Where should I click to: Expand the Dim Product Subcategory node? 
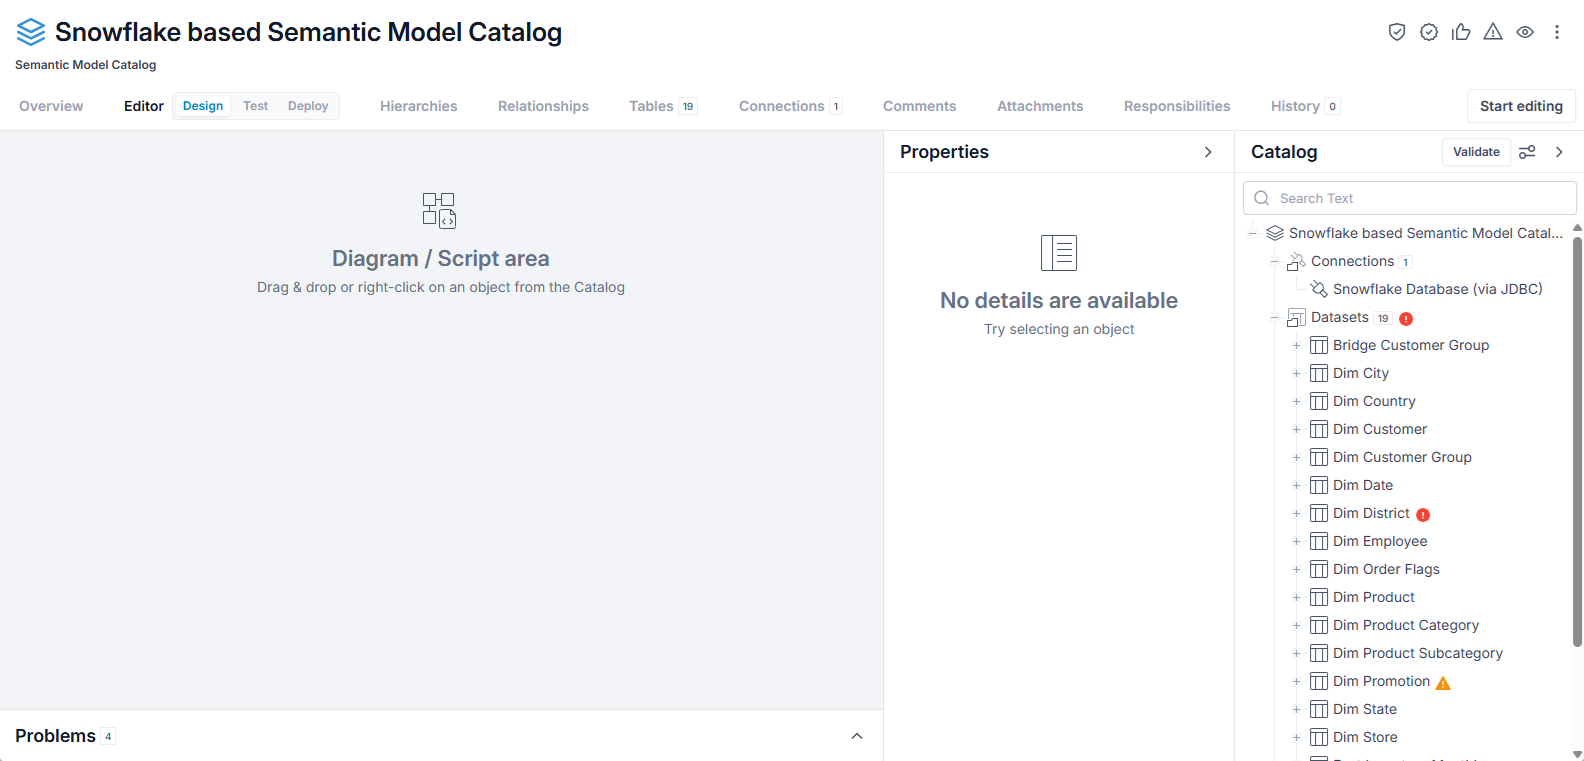click(x=1296, y=654)
